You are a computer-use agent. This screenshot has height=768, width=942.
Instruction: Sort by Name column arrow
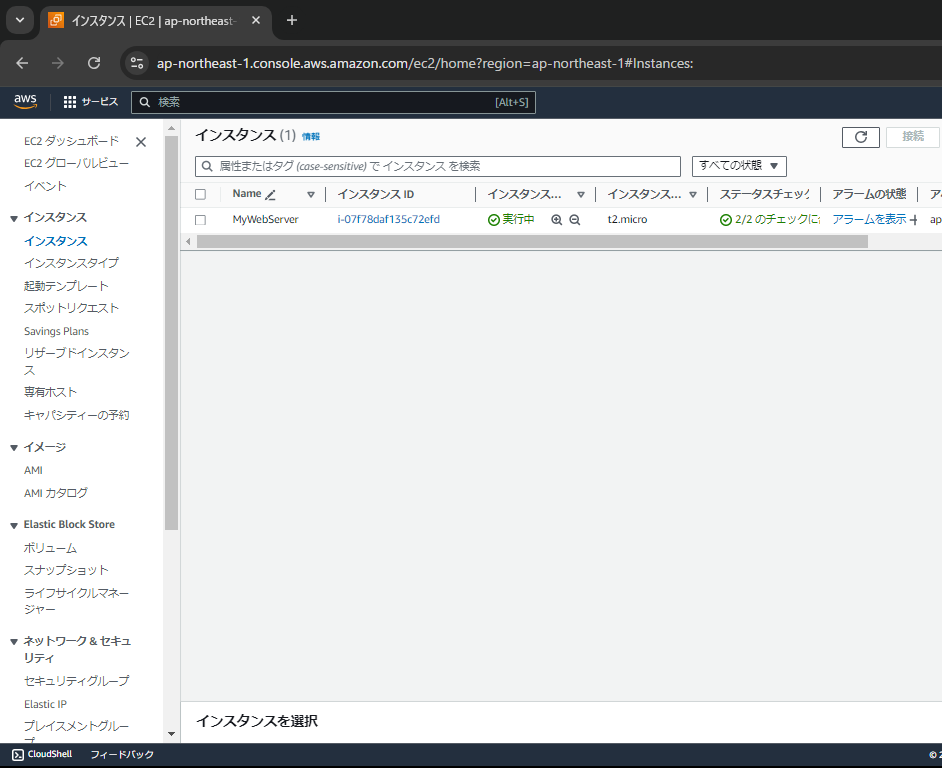311,195
